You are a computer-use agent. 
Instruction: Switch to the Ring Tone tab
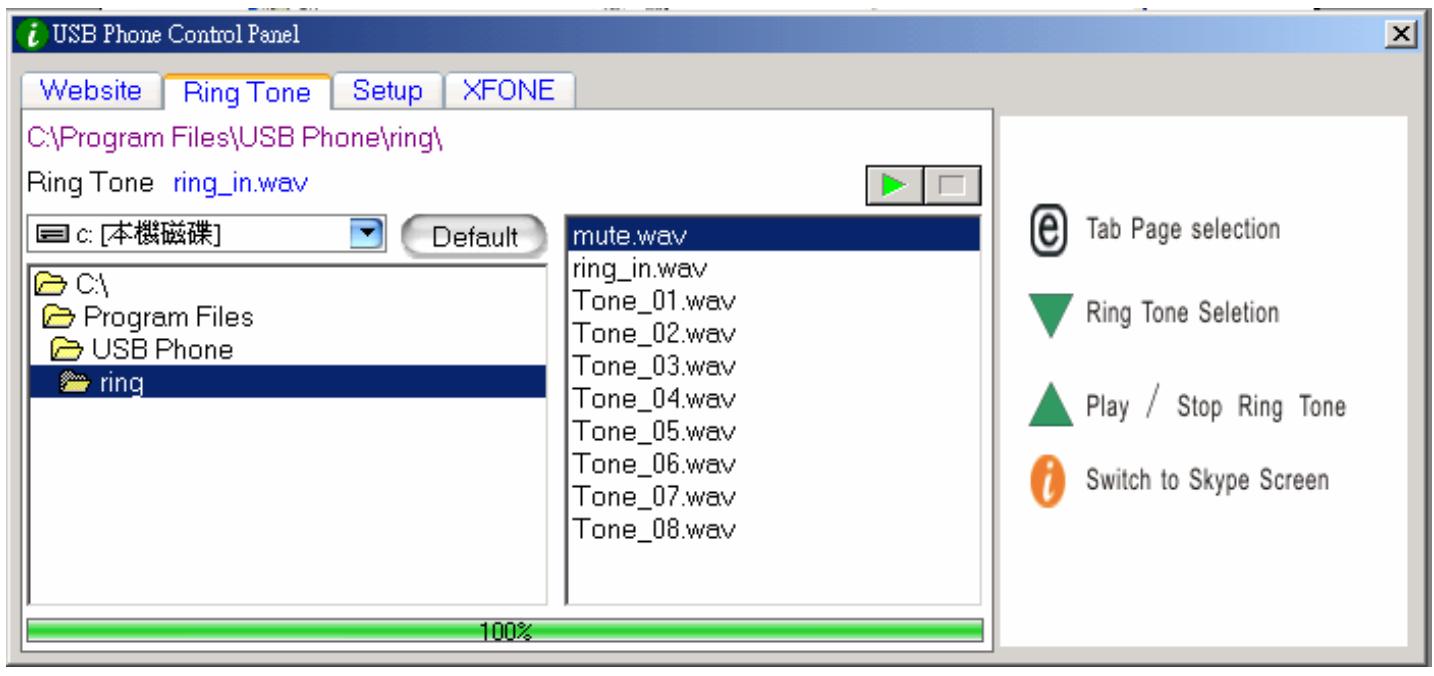[x=247, y=92]
